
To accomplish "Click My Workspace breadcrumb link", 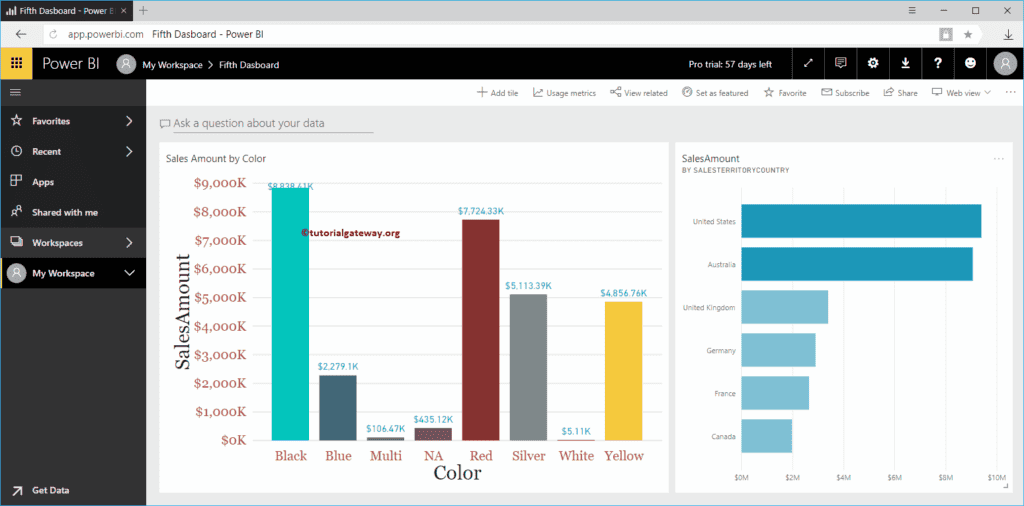I will 172,65.
